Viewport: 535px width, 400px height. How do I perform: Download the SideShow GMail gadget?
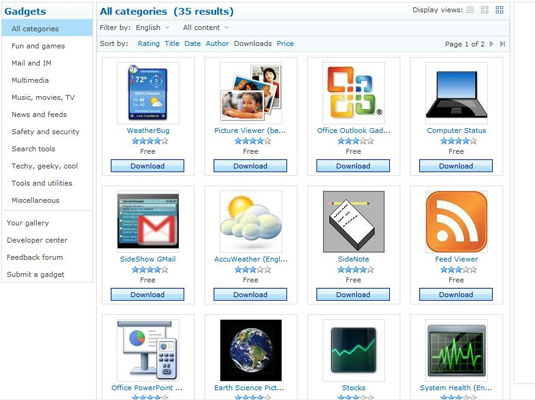[147, 295]
